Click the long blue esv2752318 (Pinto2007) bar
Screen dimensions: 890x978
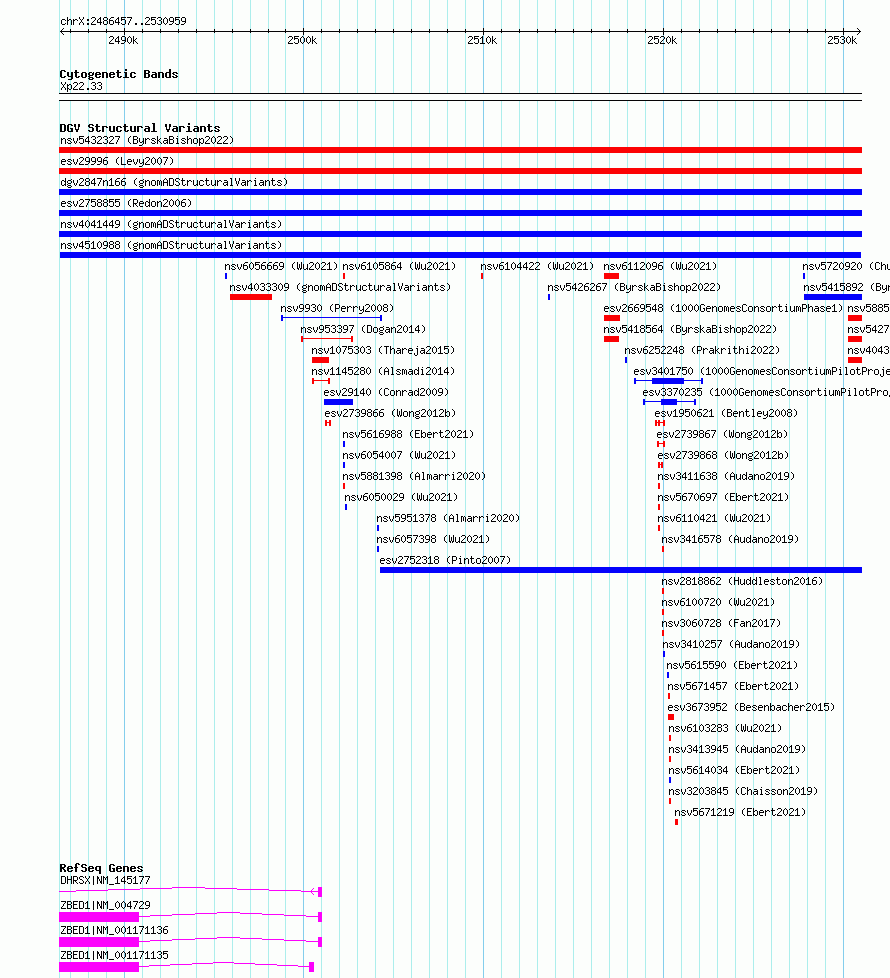point(621,570)
